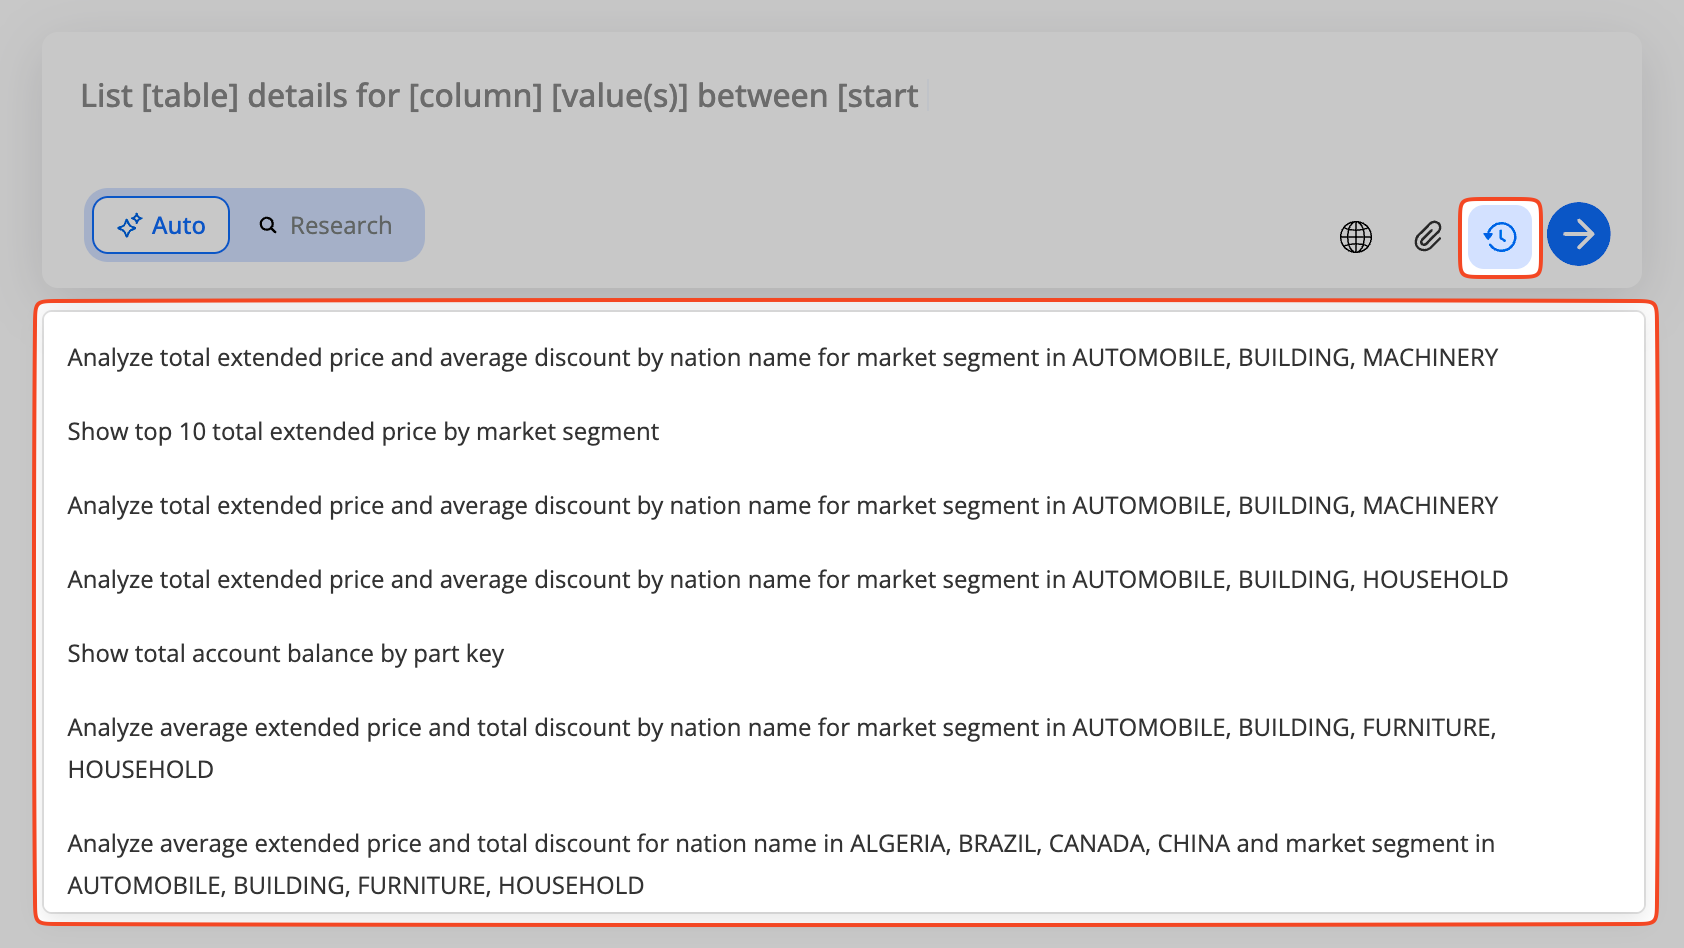
Task: Switch to Auto mode
Action: 161,226
